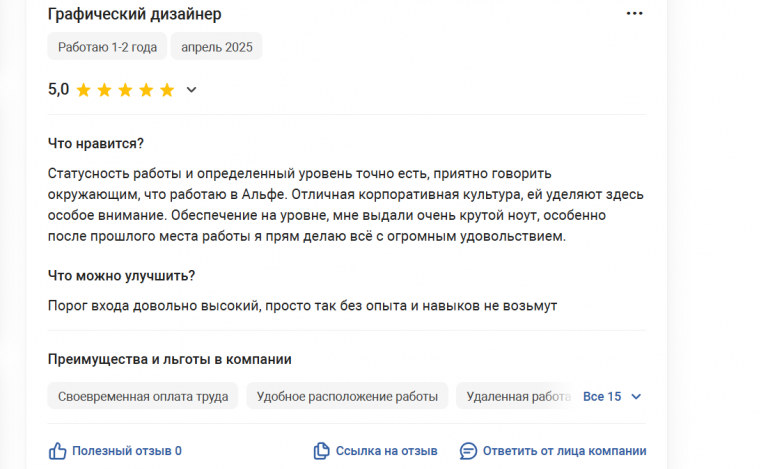Click the second rating star
This screenshot has height=469, width=768.
(104, 90)
